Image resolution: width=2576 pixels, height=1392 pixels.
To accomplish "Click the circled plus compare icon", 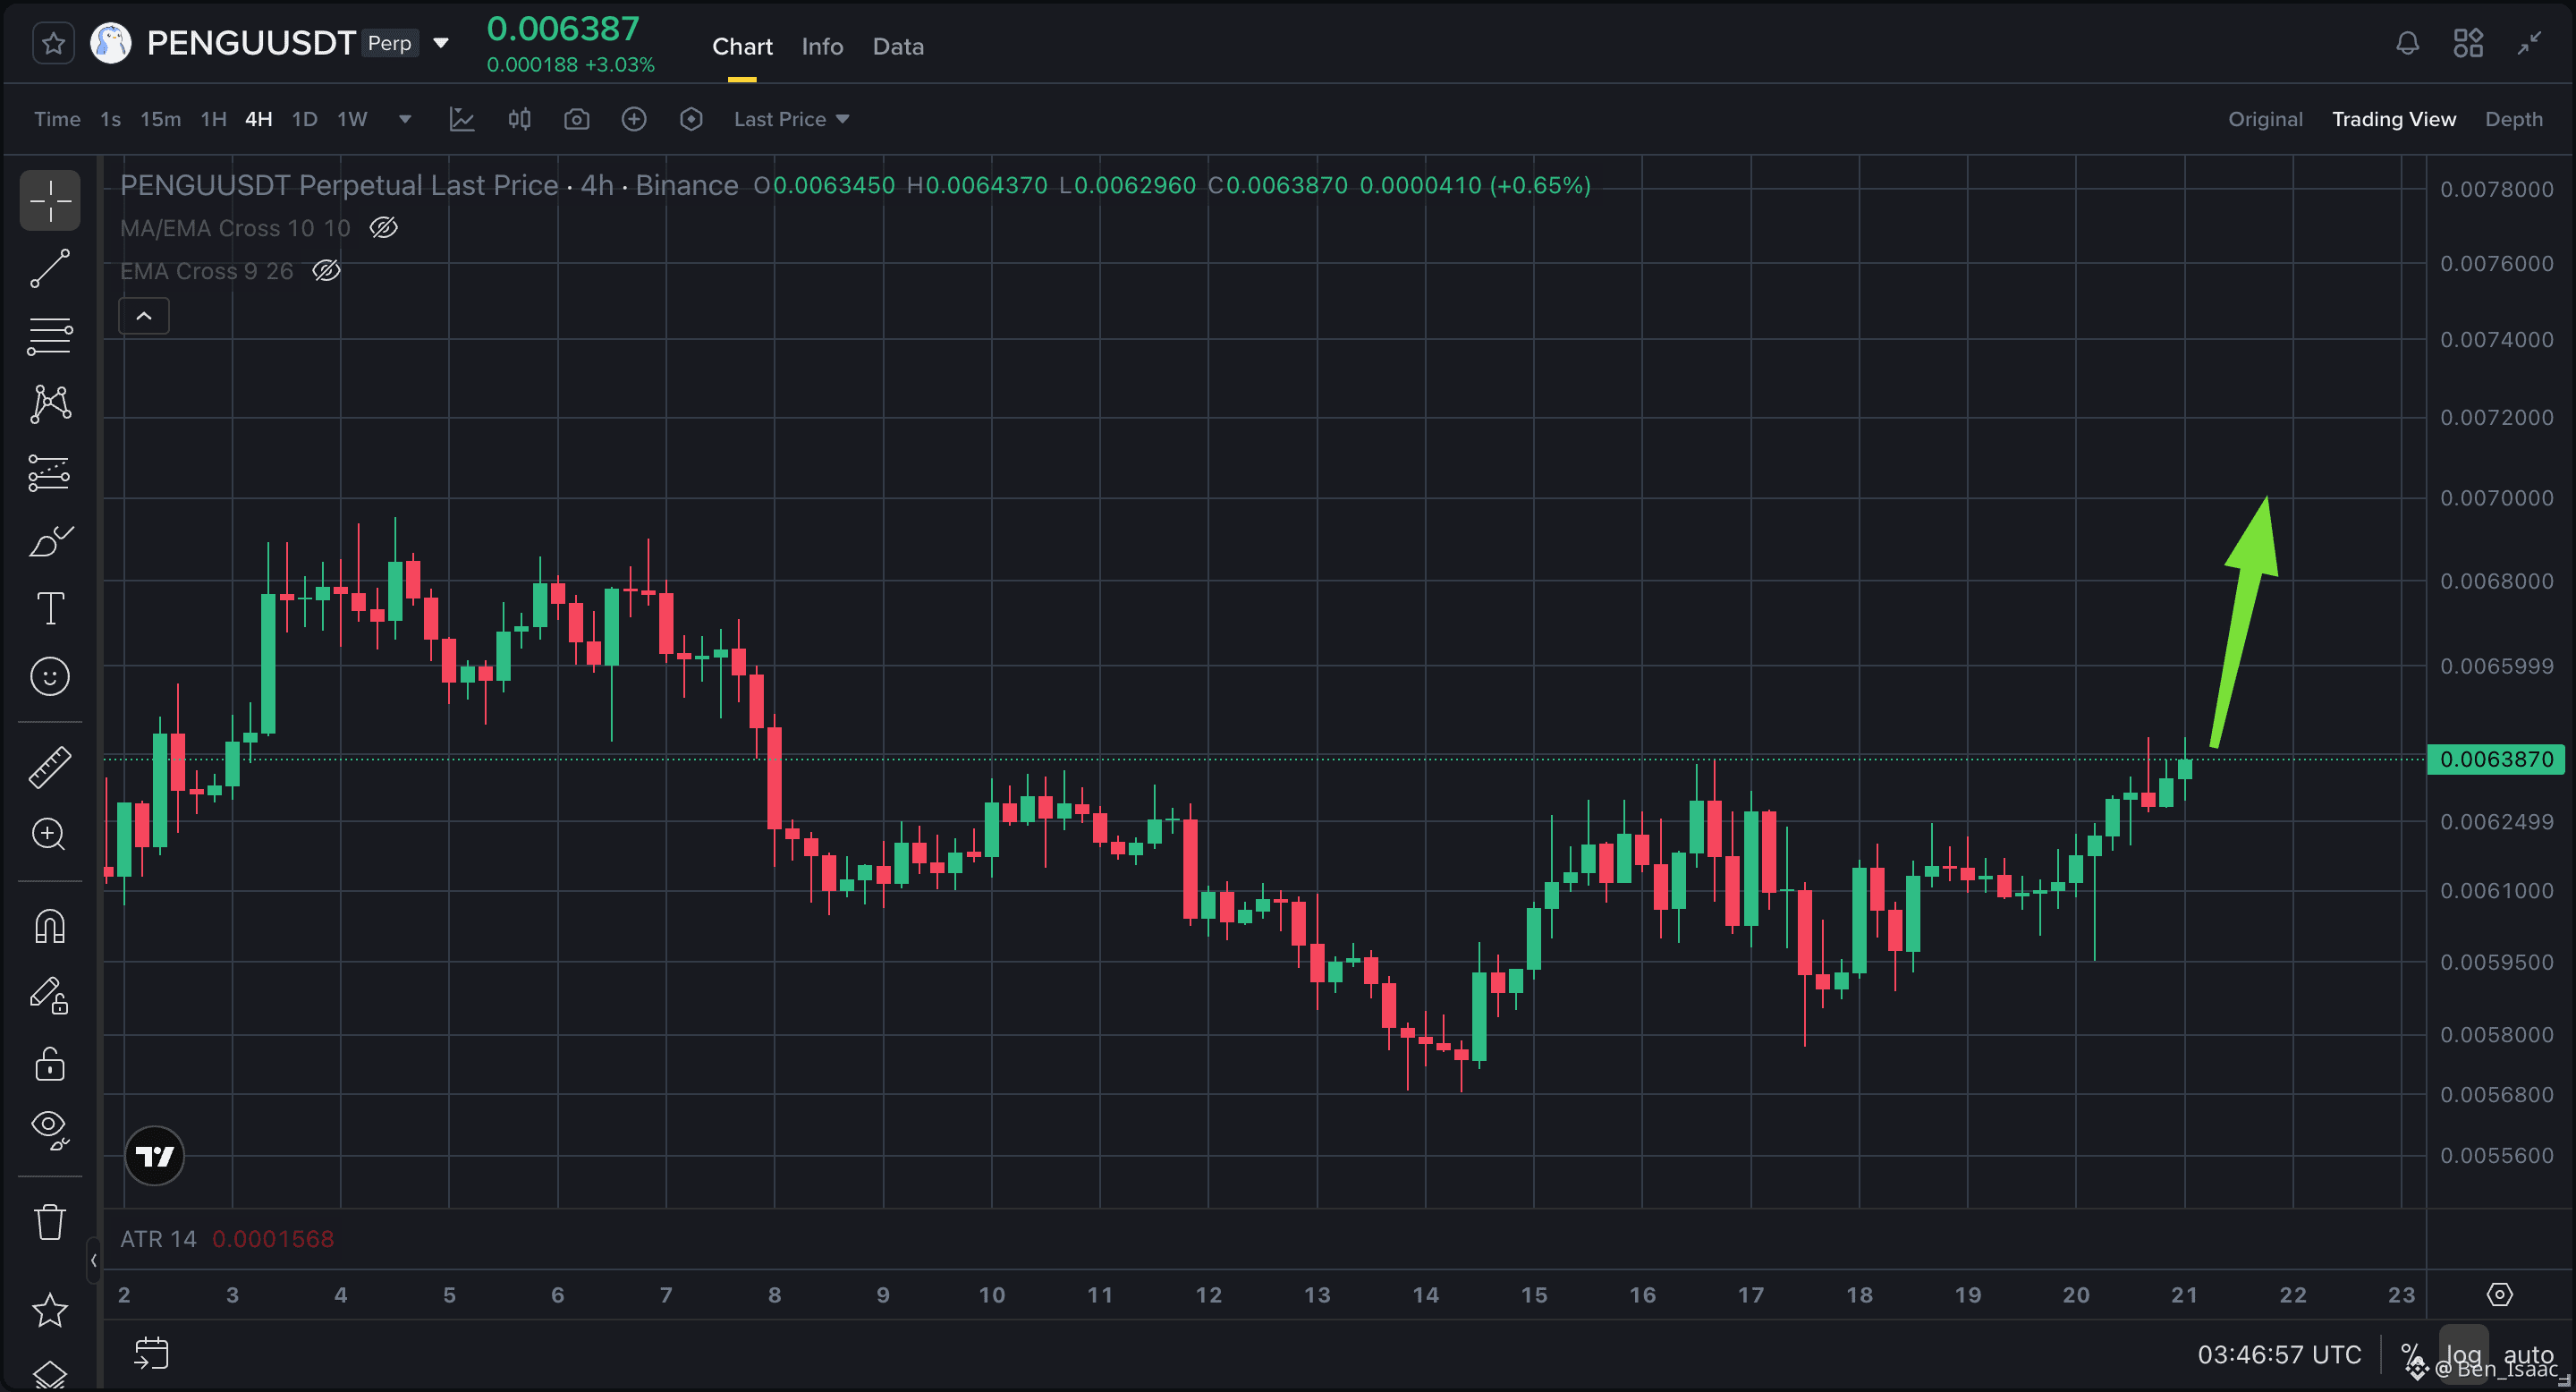I will [634, 119].
